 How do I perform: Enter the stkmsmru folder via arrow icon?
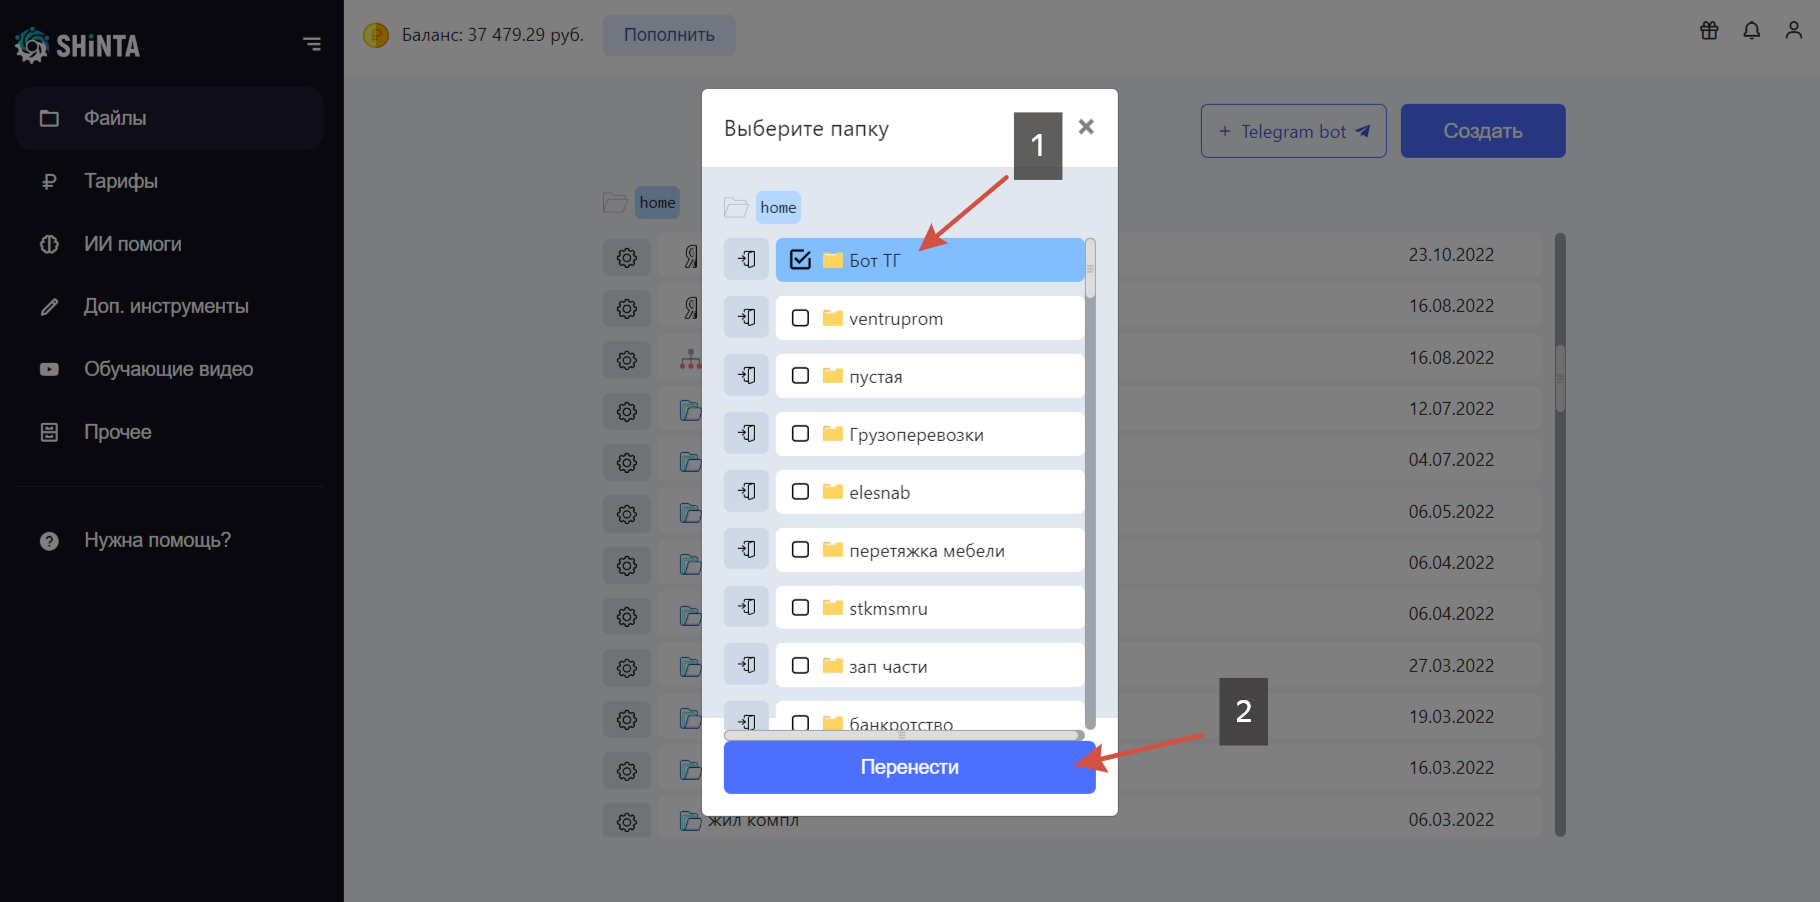pyautogui.click(x=747, y=608)
